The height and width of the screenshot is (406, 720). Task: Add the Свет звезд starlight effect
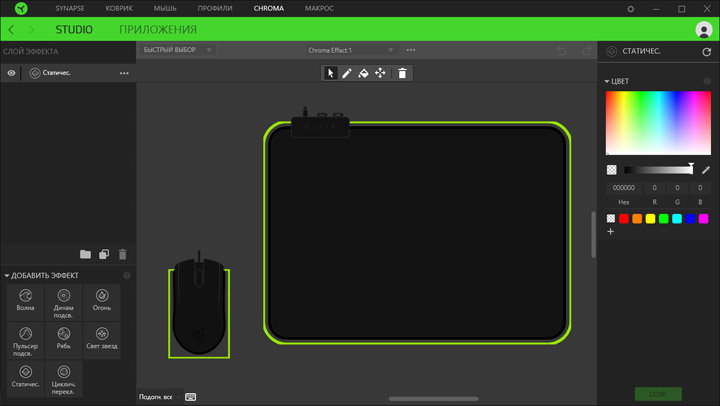(x=102, y=340)
